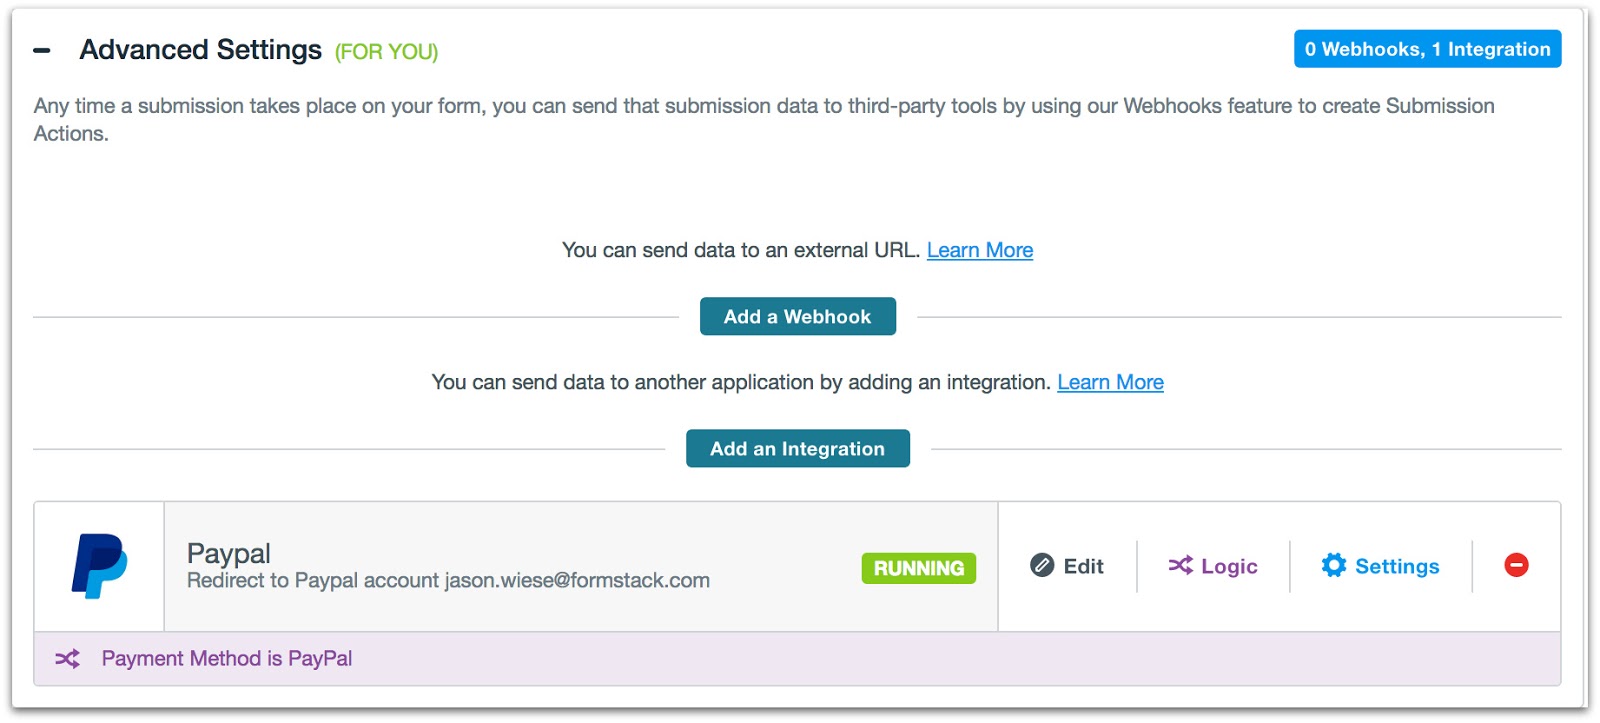Open Settings text for Paypal integration
This screenshot has height=723, width=1600.
(1397, 567)
